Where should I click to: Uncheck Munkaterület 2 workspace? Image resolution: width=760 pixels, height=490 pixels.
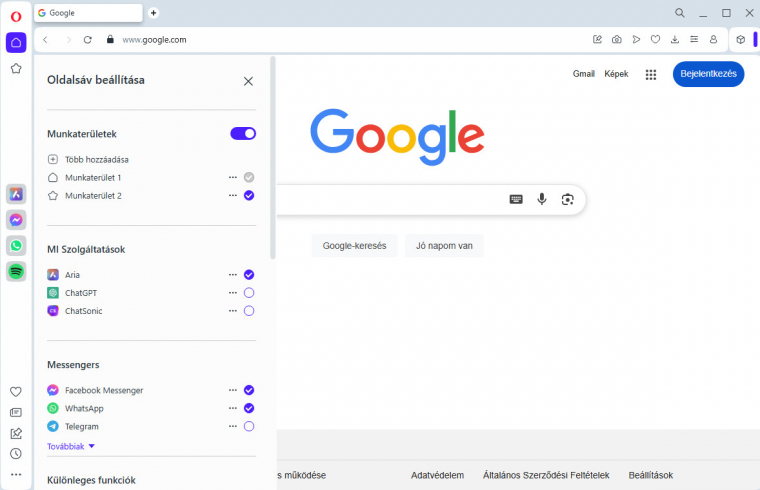pos(249,196)
